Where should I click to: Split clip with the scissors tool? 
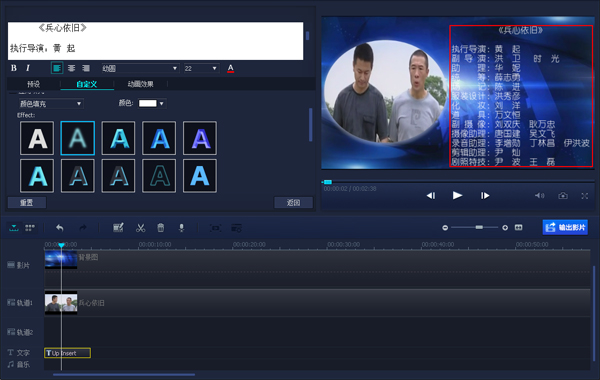pyautogui.click(x=140, y=228)
